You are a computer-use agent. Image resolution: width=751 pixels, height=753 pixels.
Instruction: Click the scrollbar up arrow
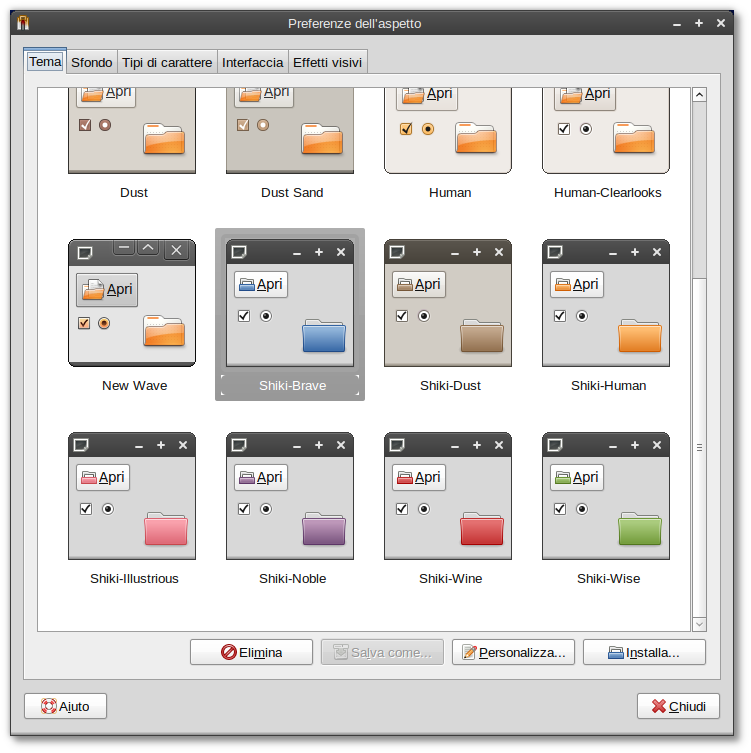pyautogui.click(x=700, y=95)
